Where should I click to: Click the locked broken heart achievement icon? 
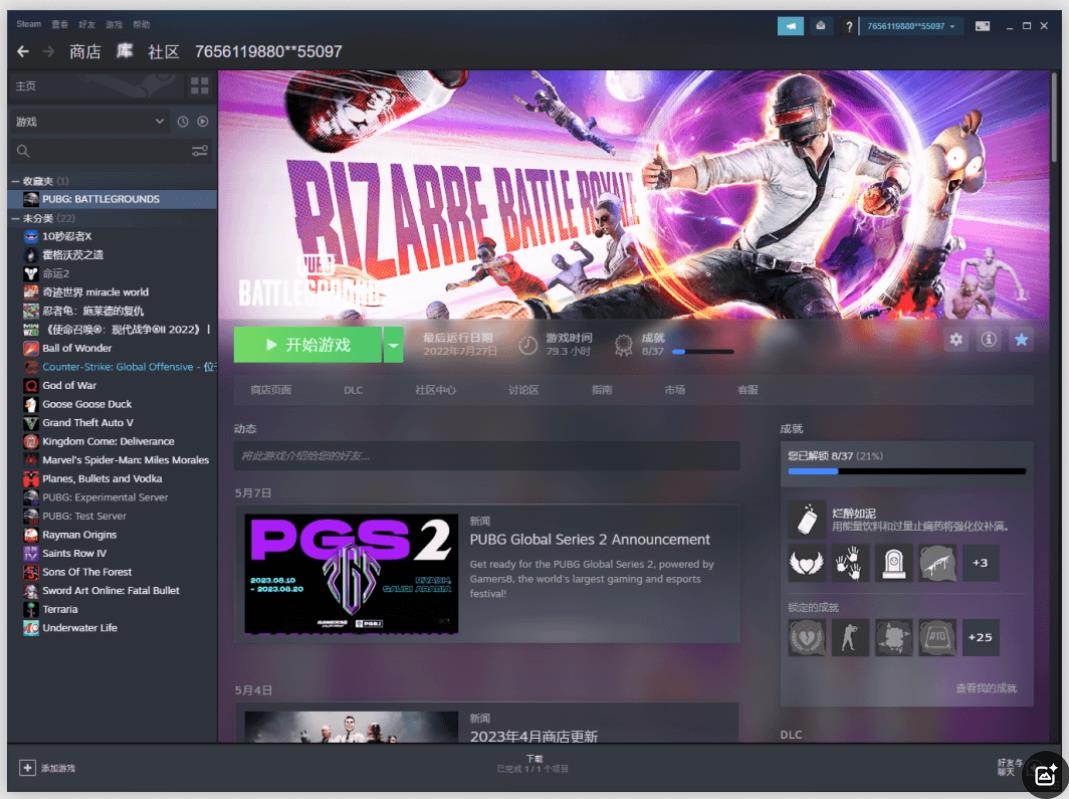[x=807, y=637]
